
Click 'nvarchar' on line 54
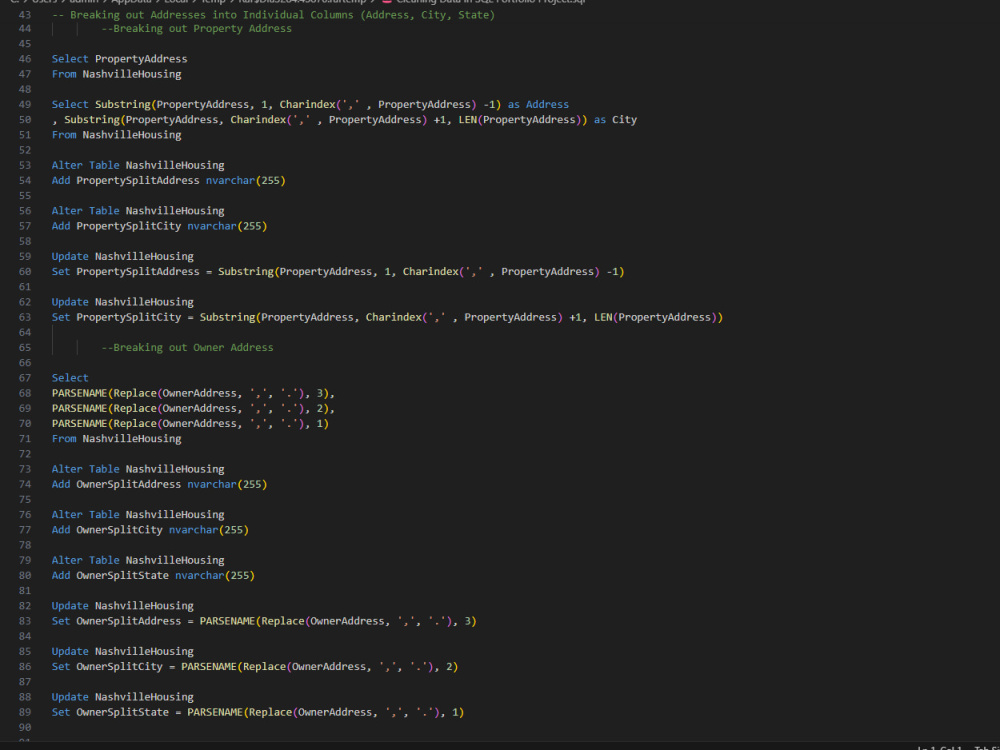(230, 180)
